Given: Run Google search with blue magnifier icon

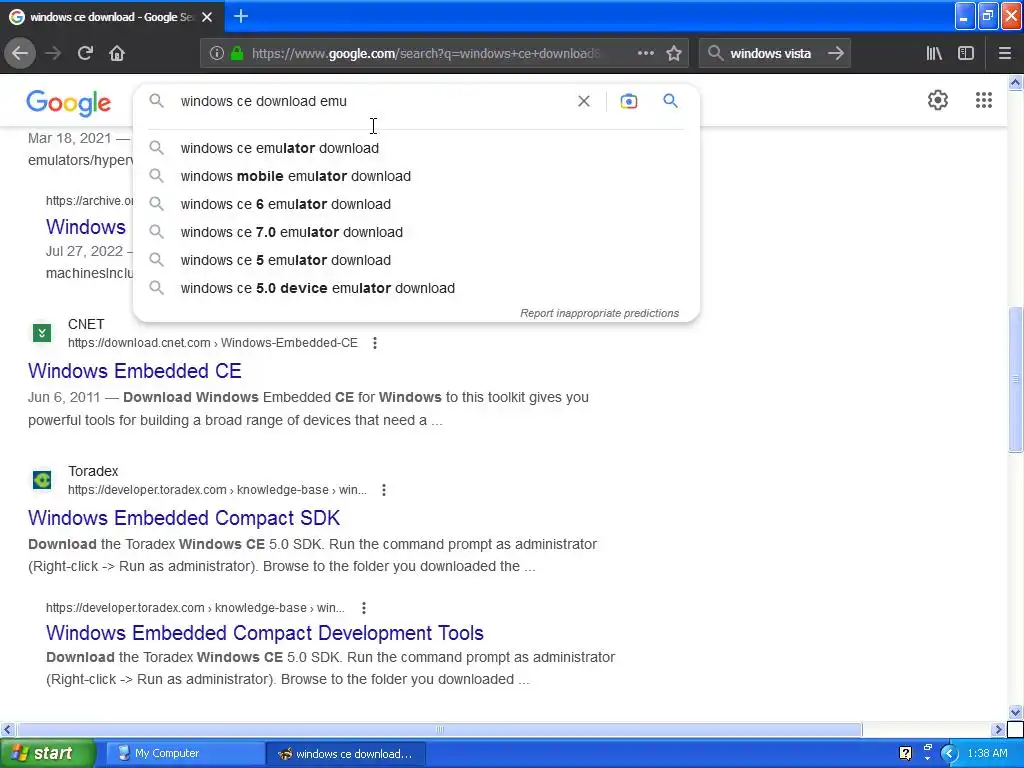Looking at the screenshot, I should click(x=670, y=101).
